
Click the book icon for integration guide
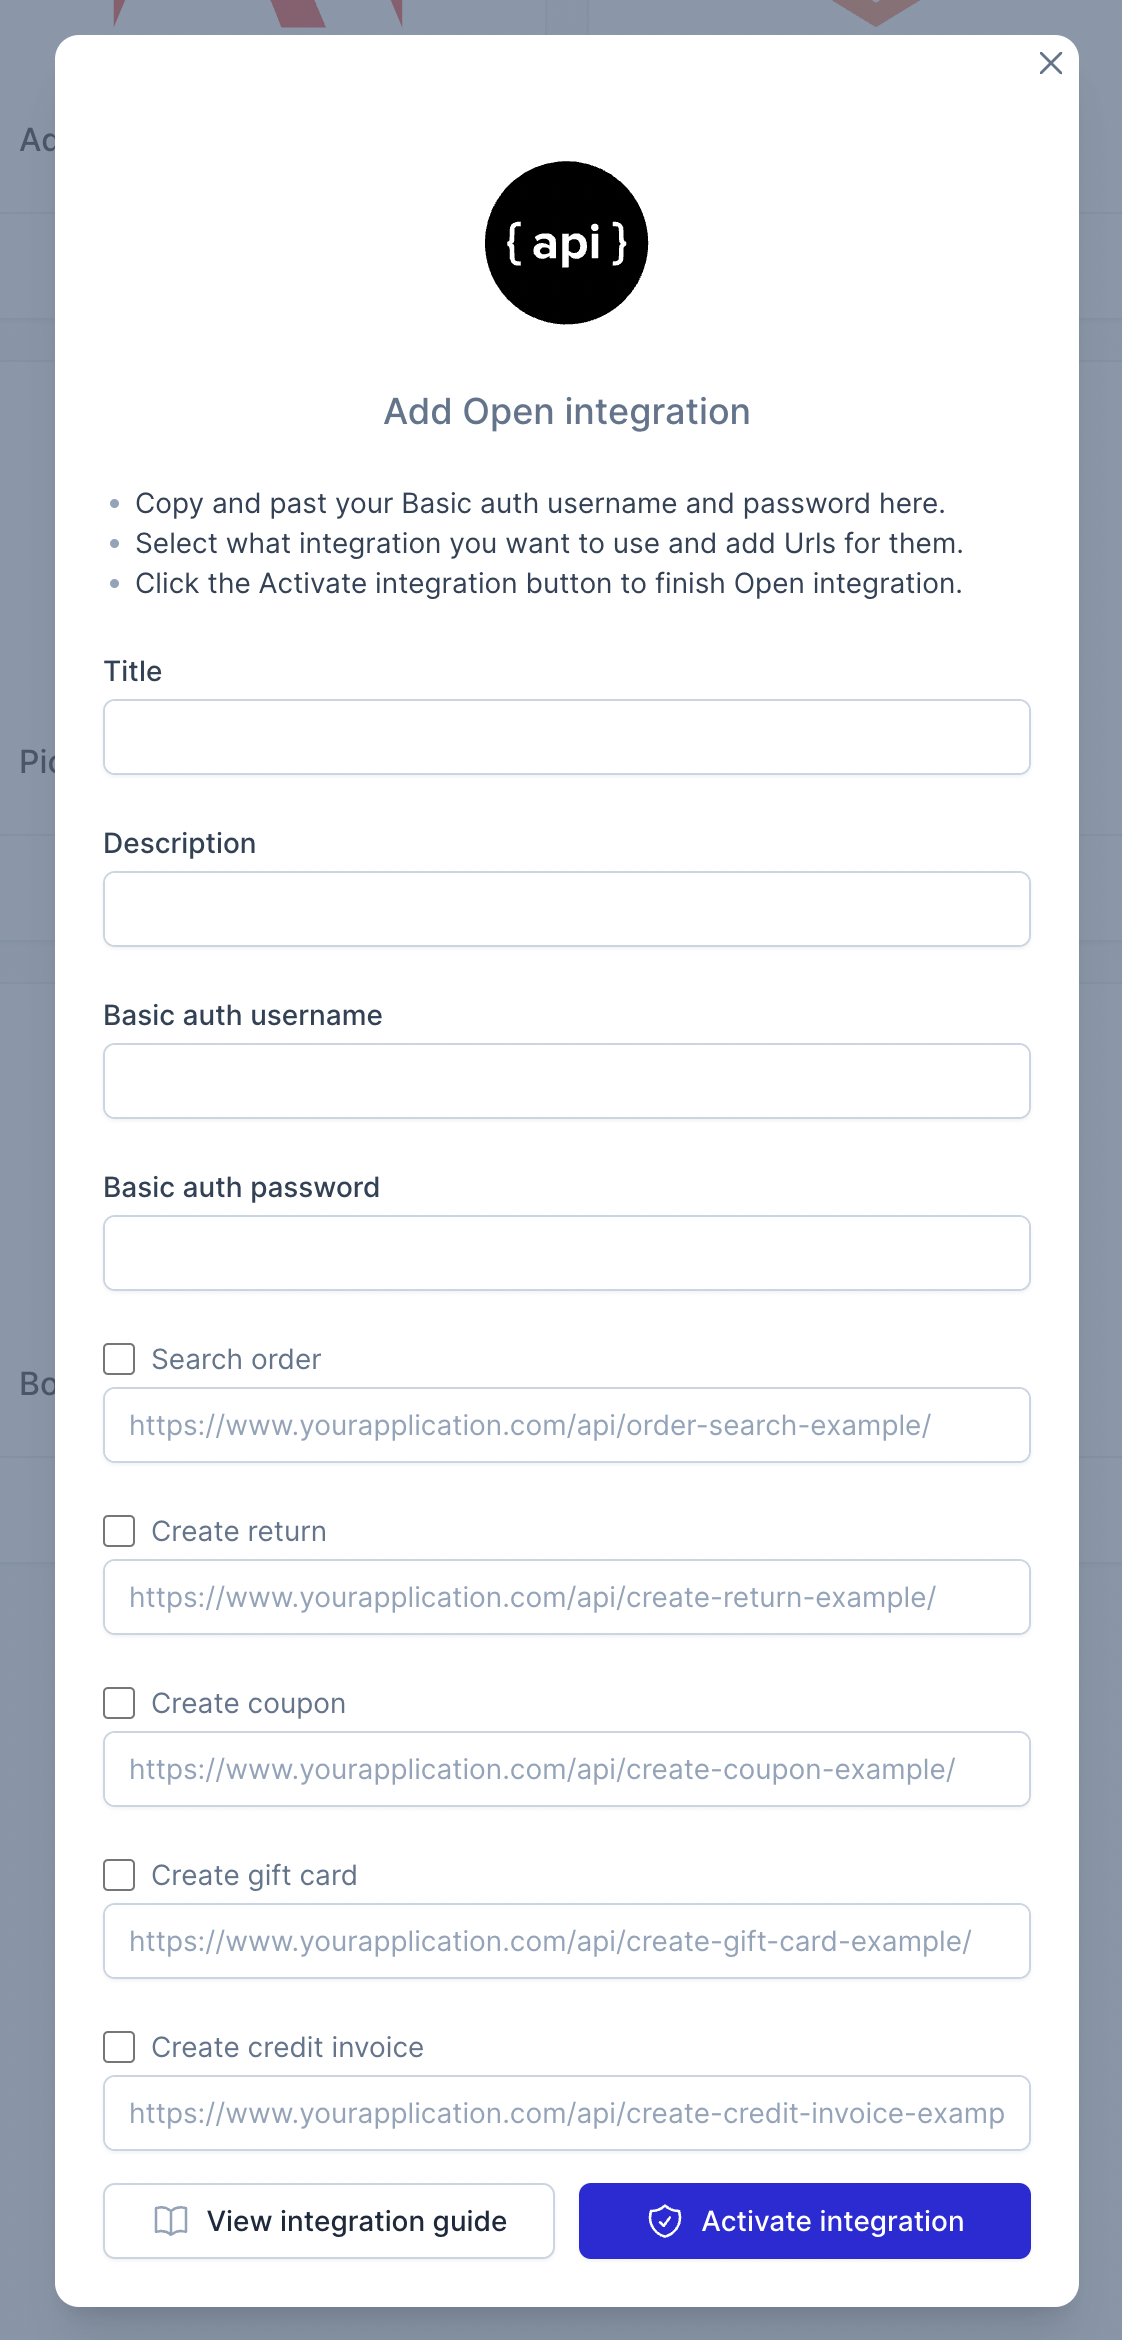tap(171, 2221)
